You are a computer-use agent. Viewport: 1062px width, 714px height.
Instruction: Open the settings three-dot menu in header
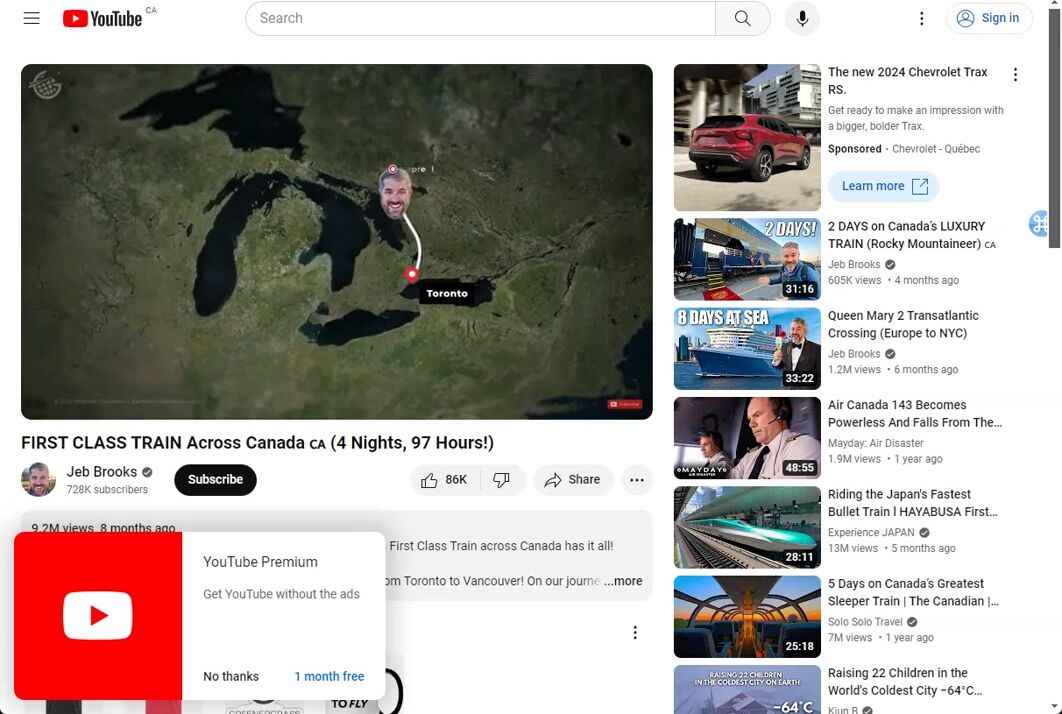[921, 18]
